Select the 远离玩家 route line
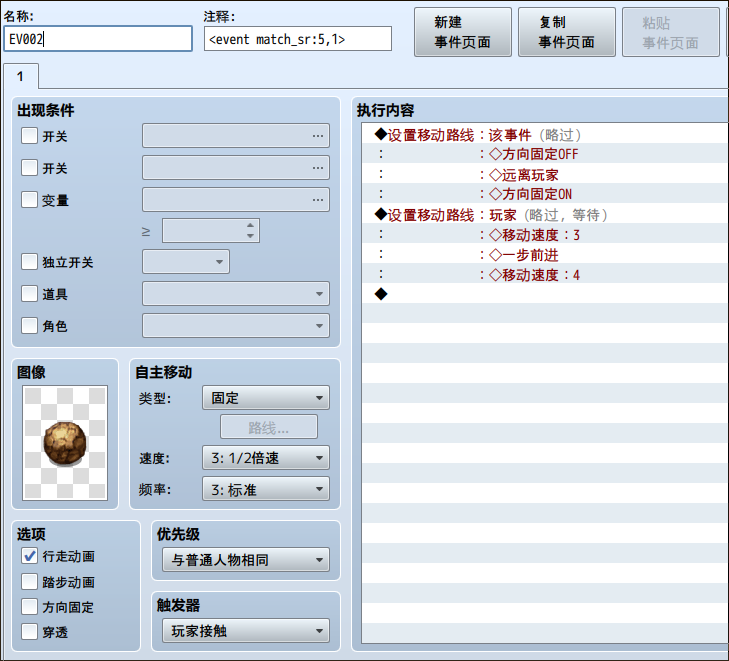This screenshot has height=661, width=729. 545,174
